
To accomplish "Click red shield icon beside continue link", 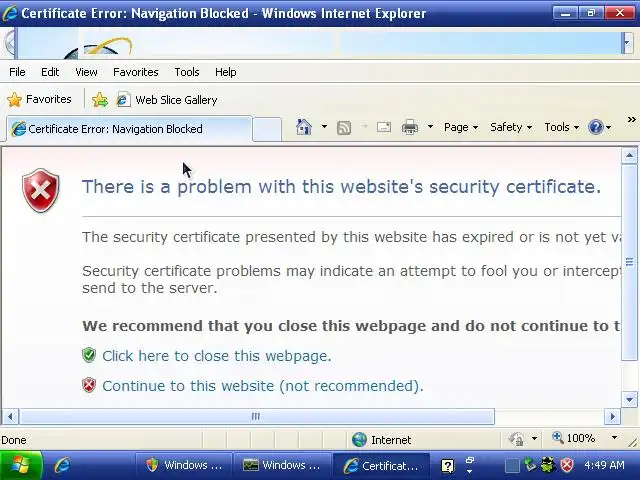I will (x=89, y=385).
